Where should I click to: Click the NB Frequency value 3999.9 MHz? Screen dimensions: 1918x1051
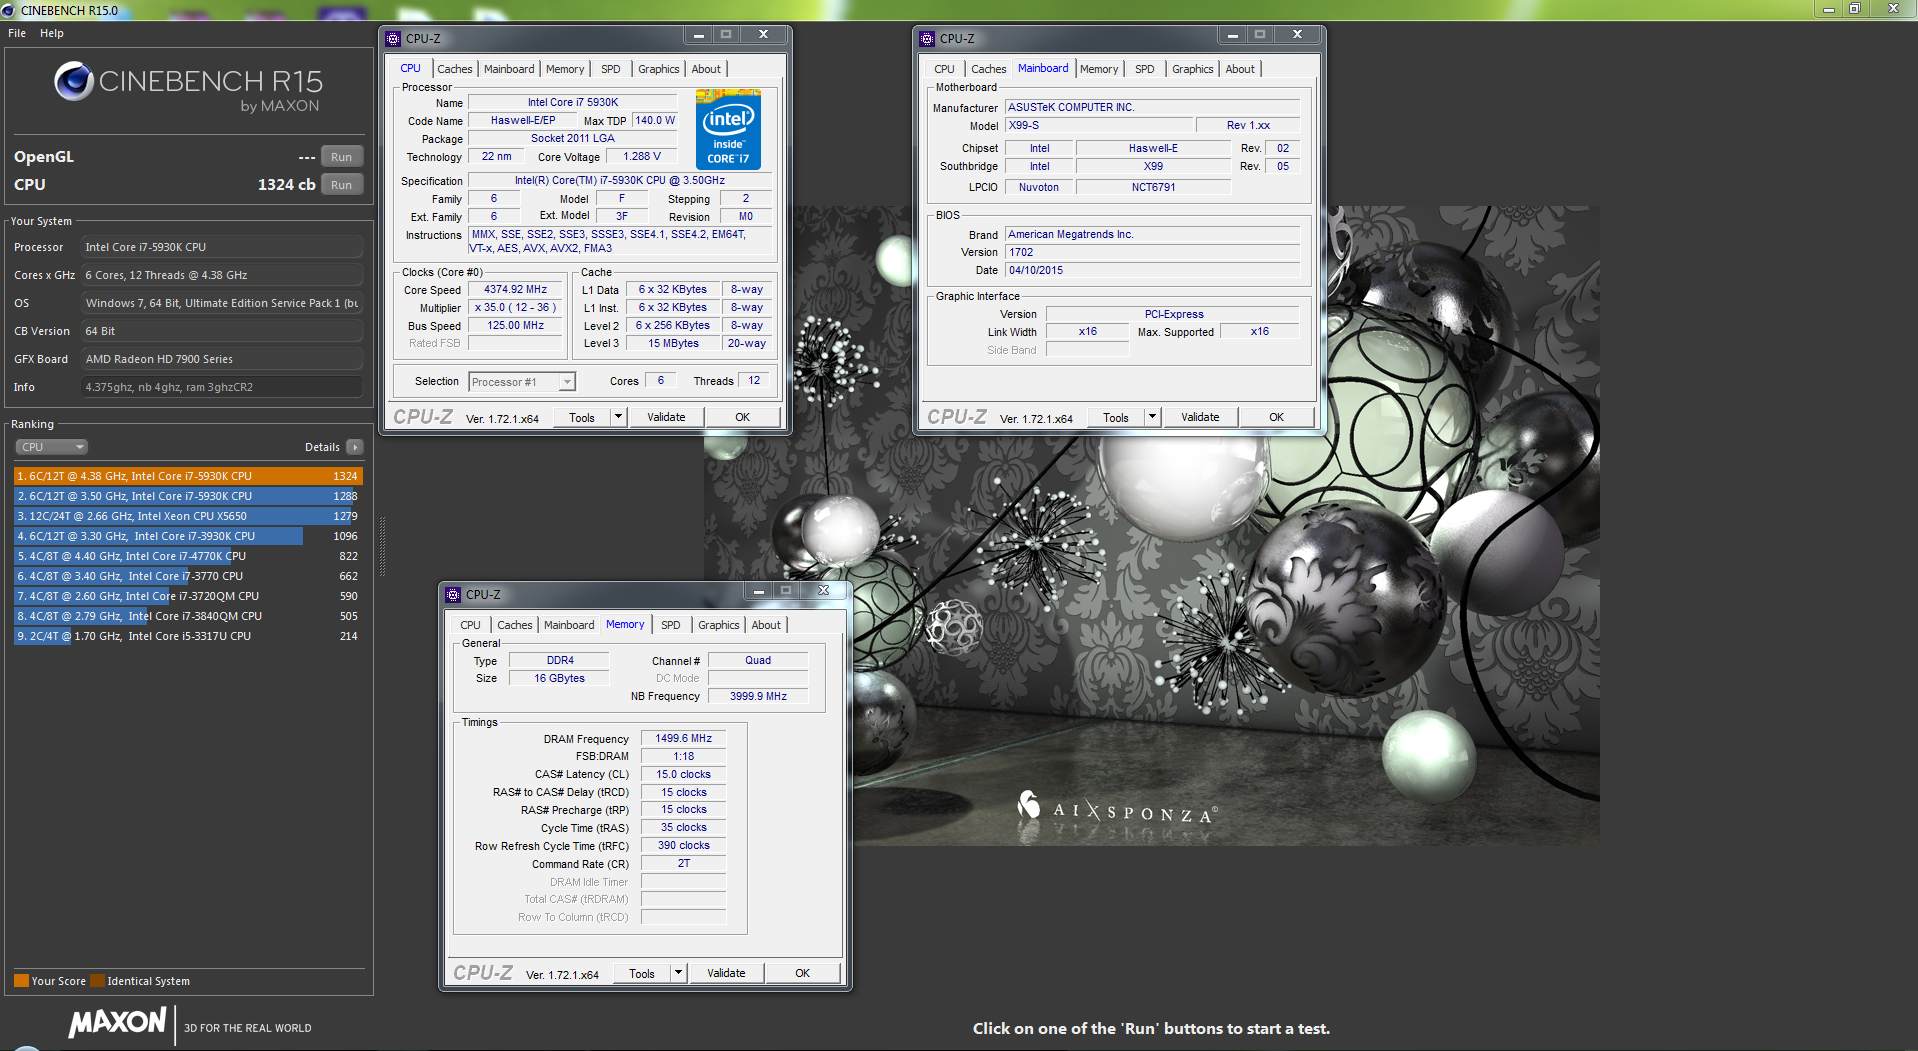758,697
